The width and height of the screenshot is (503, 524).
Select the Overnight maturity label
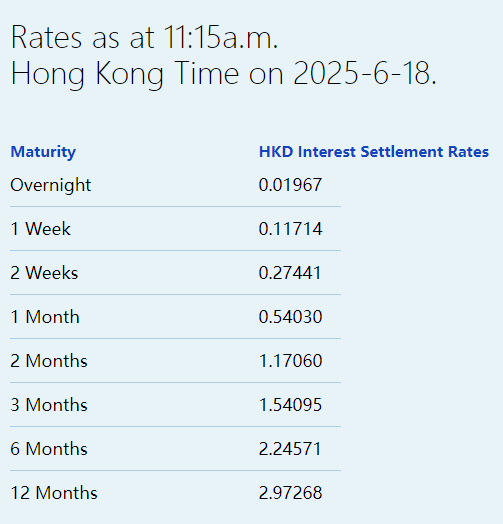point(50,185)
